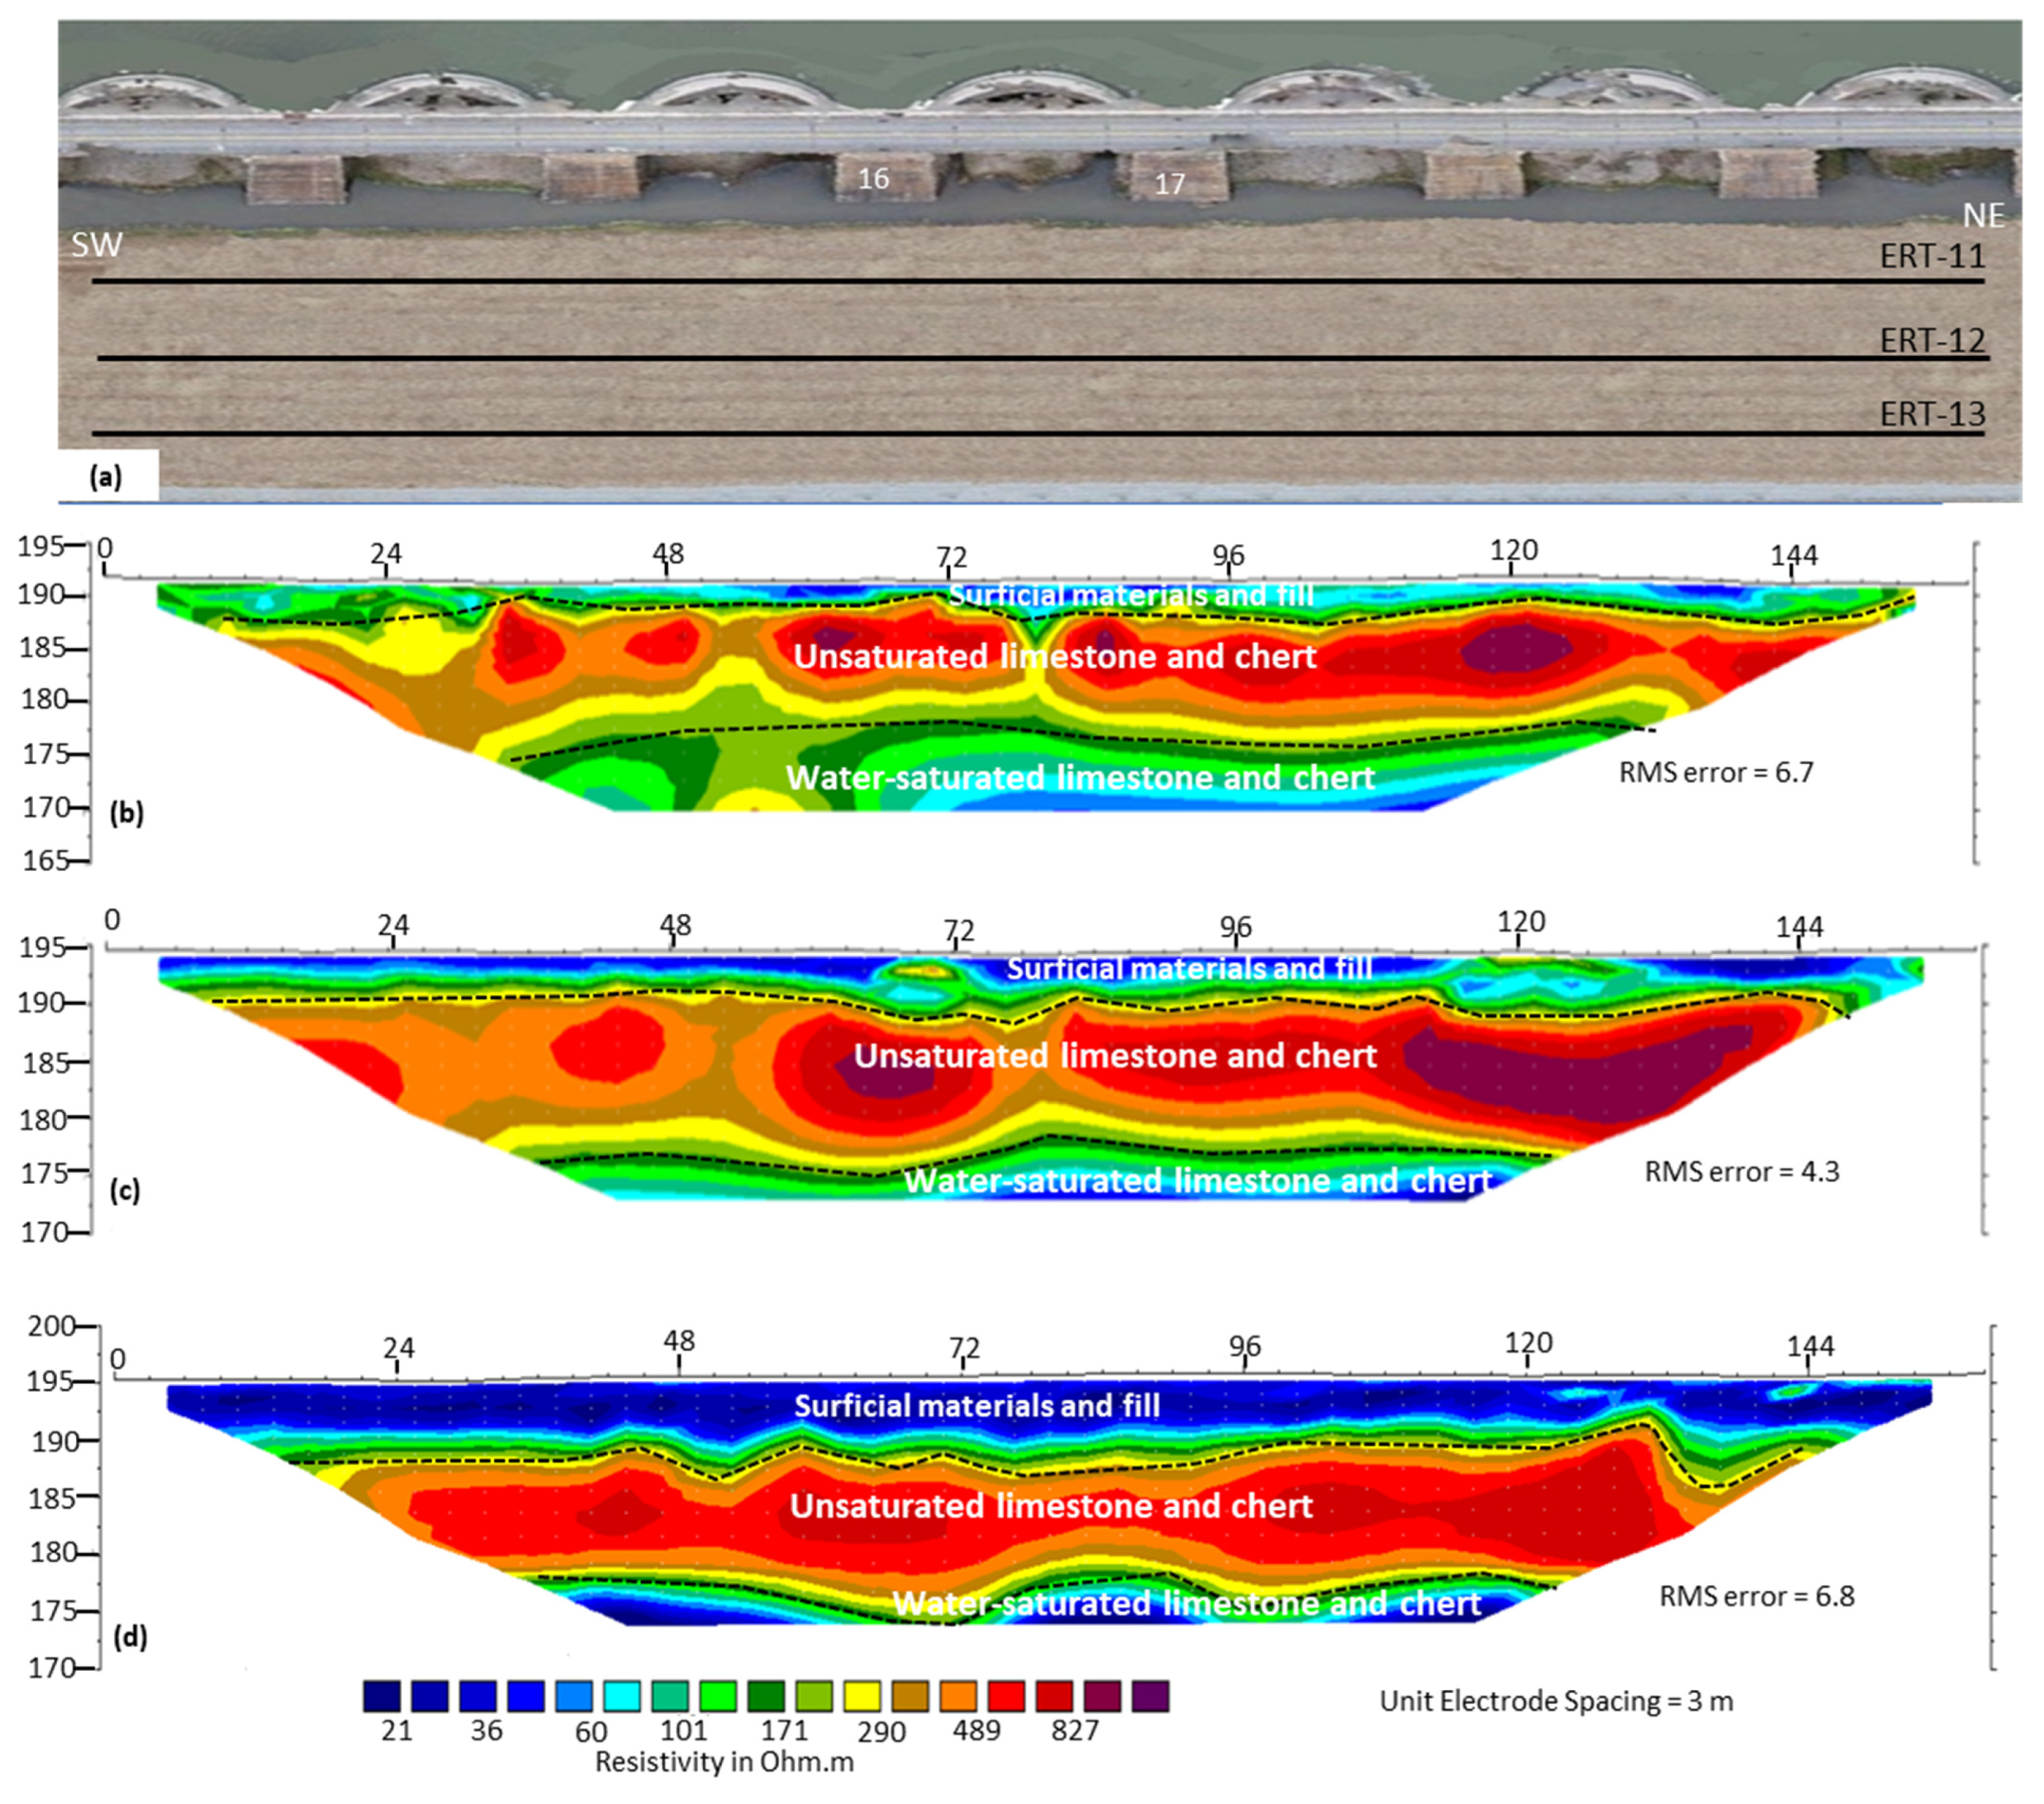
Task: Click the cyan resistivity legend swatch
Action: (x=623, y=1697)
